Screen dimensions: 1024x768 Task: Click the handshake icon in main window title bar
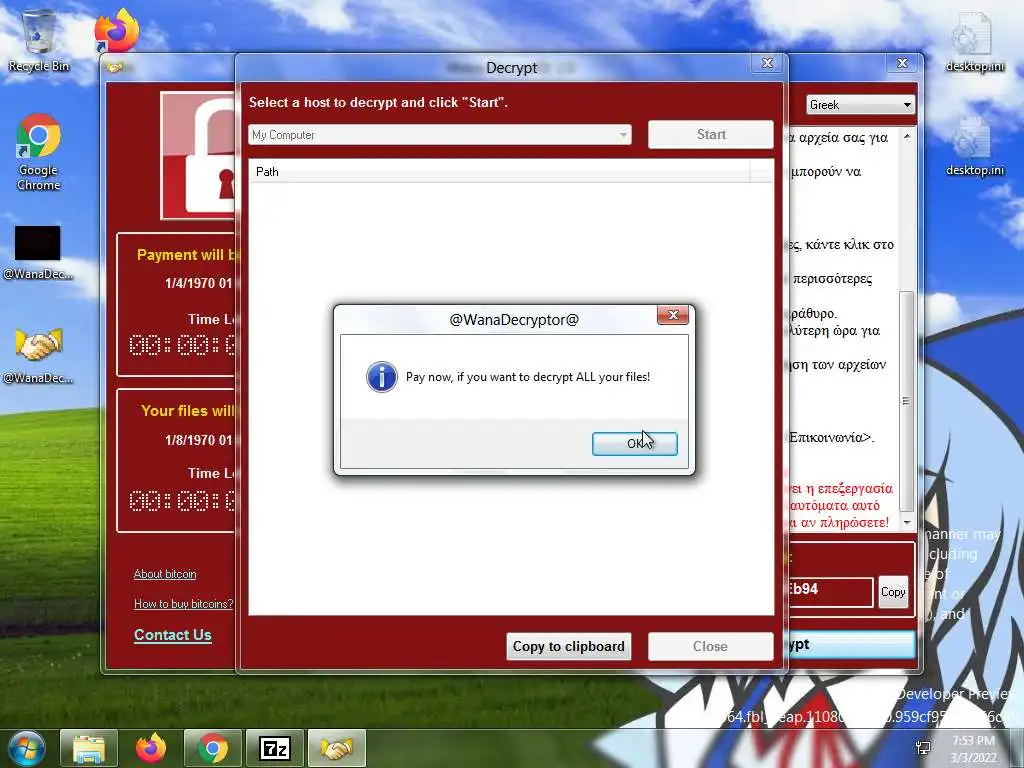pyautogui.click(x=115, y=66)
